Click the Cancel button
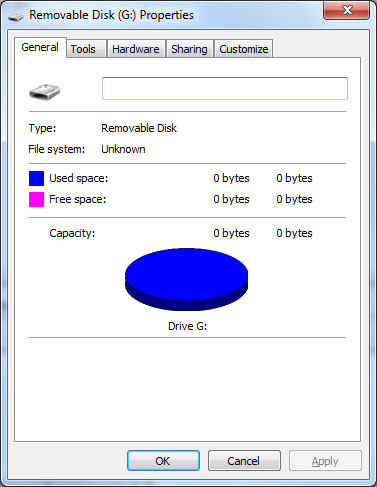Viewport: 377px width, 487px height. pos(244,461)
